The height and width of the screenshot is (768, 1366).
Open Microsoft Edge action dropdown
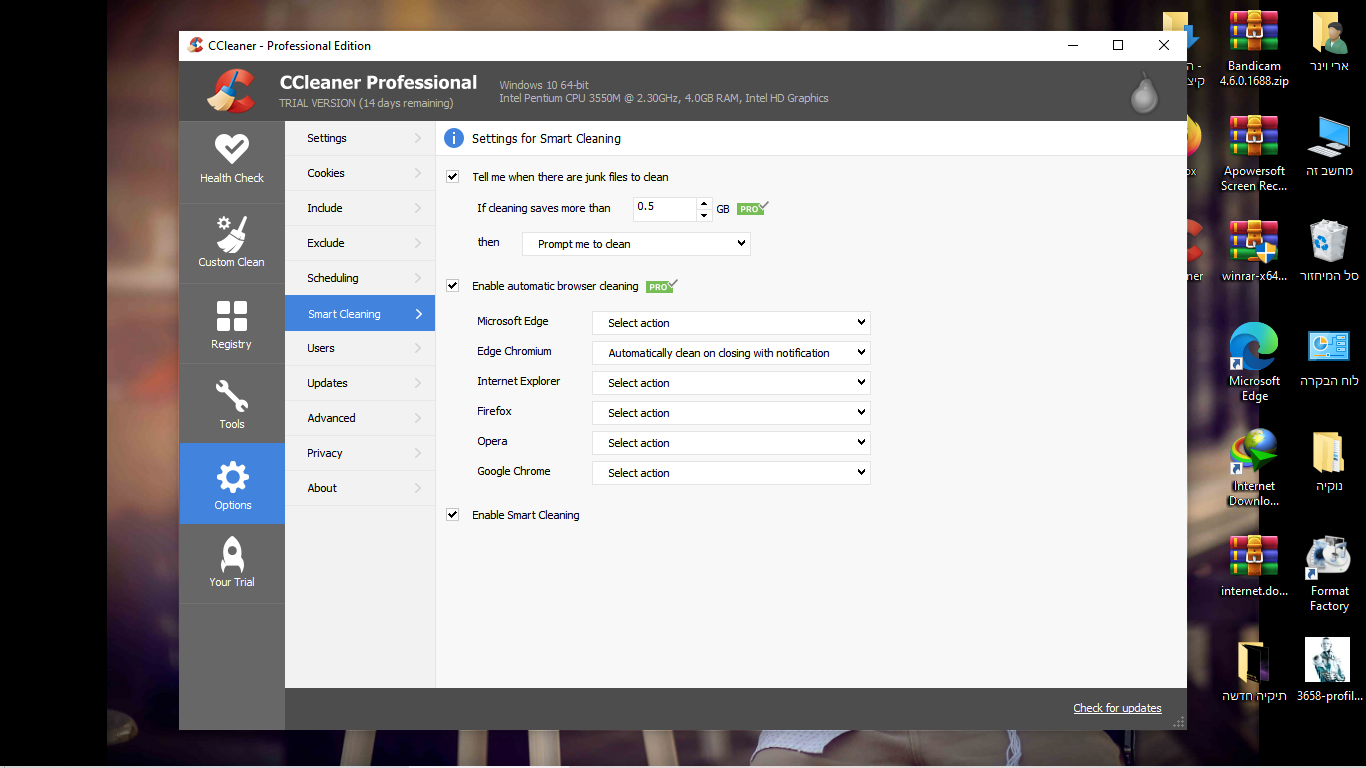[x=731, y=323]
